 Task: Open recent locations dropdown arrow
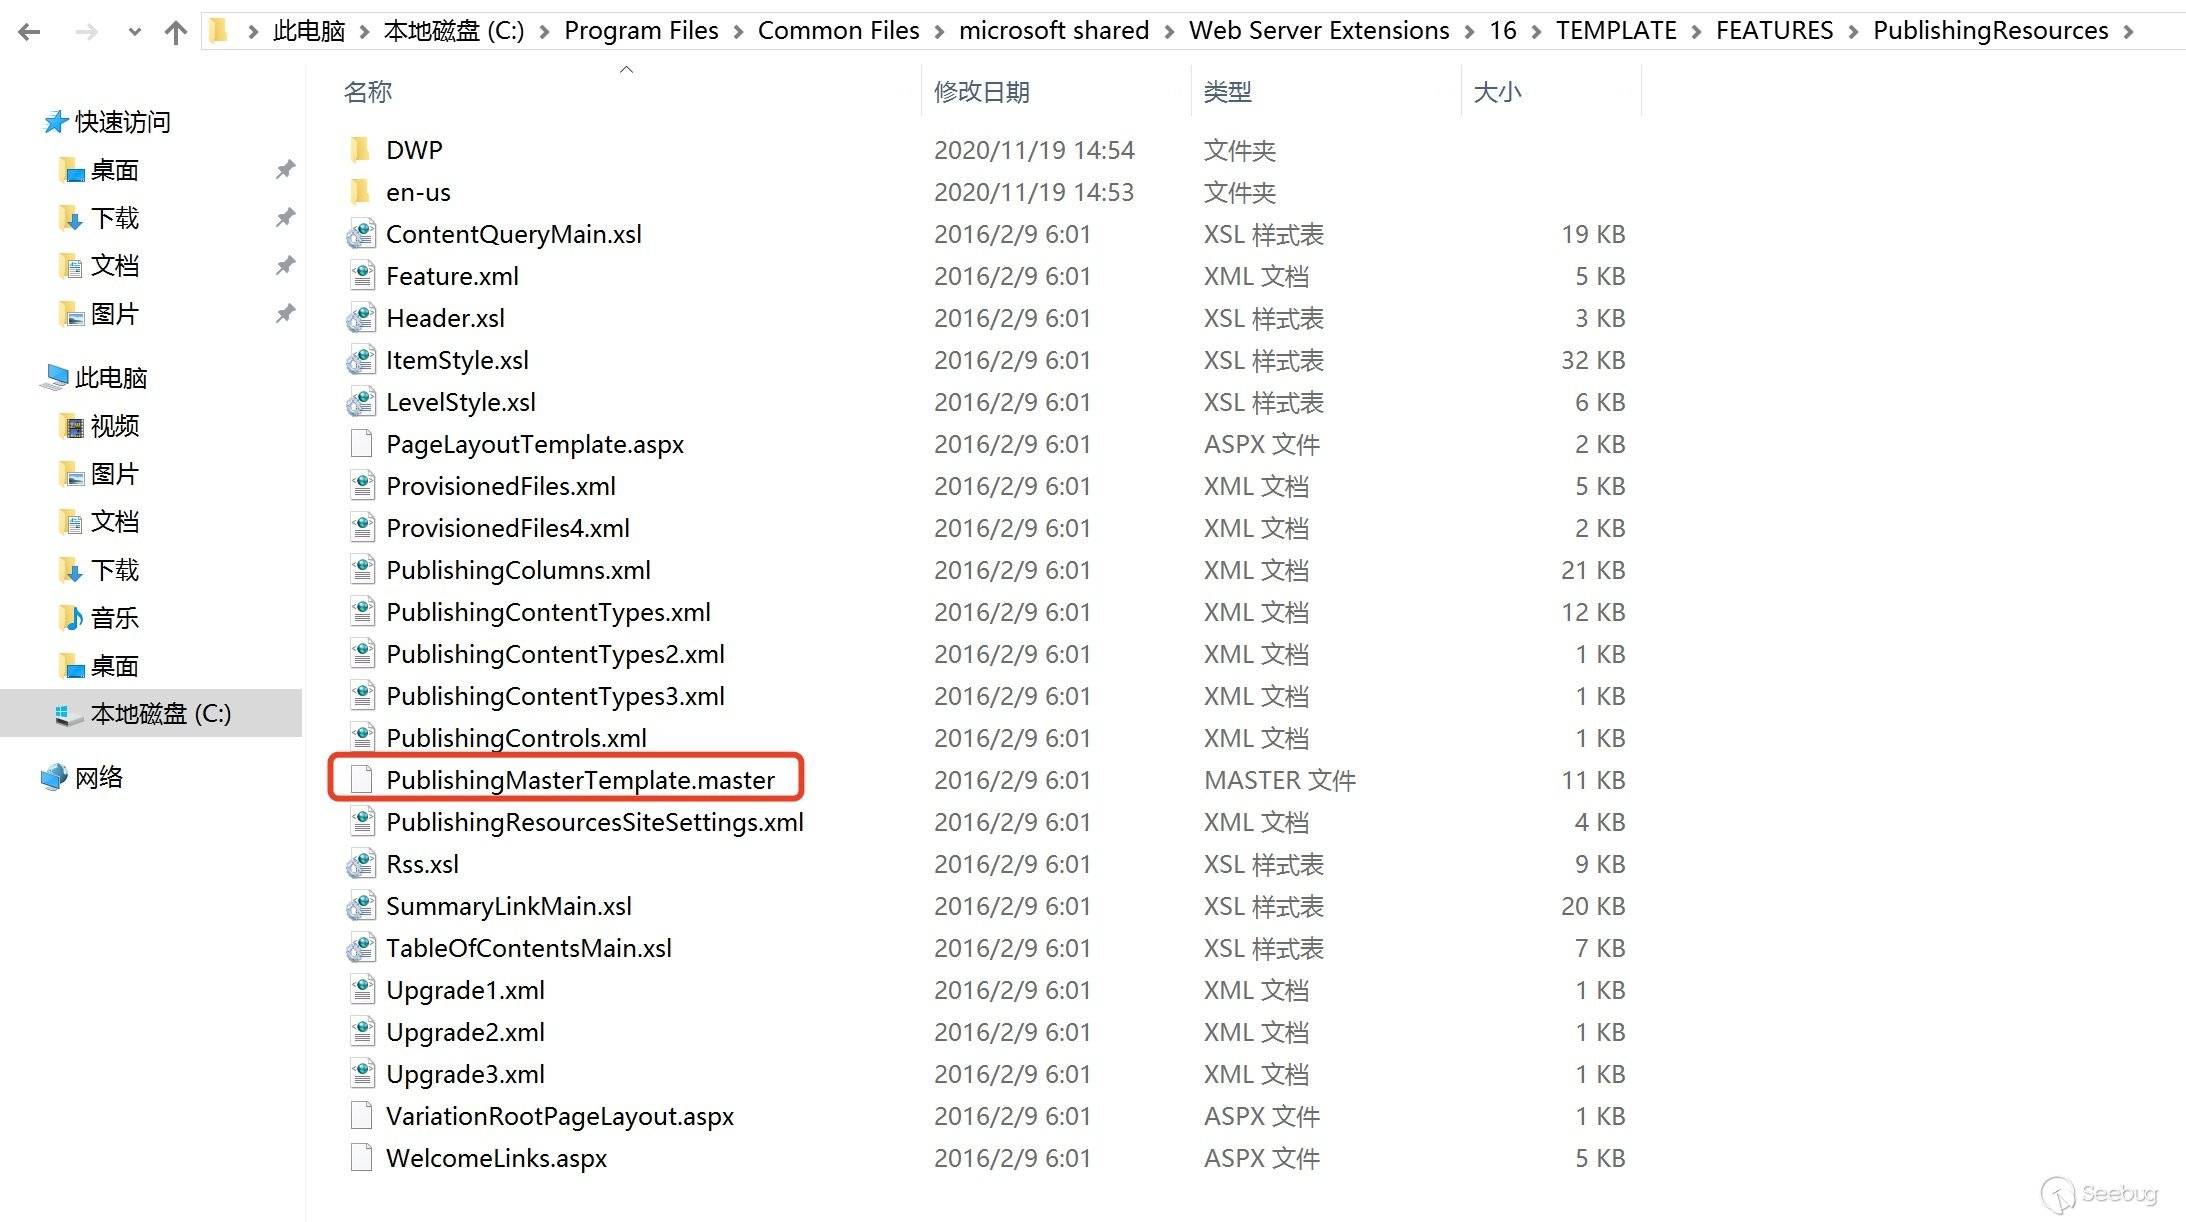[x=134, y=32]
